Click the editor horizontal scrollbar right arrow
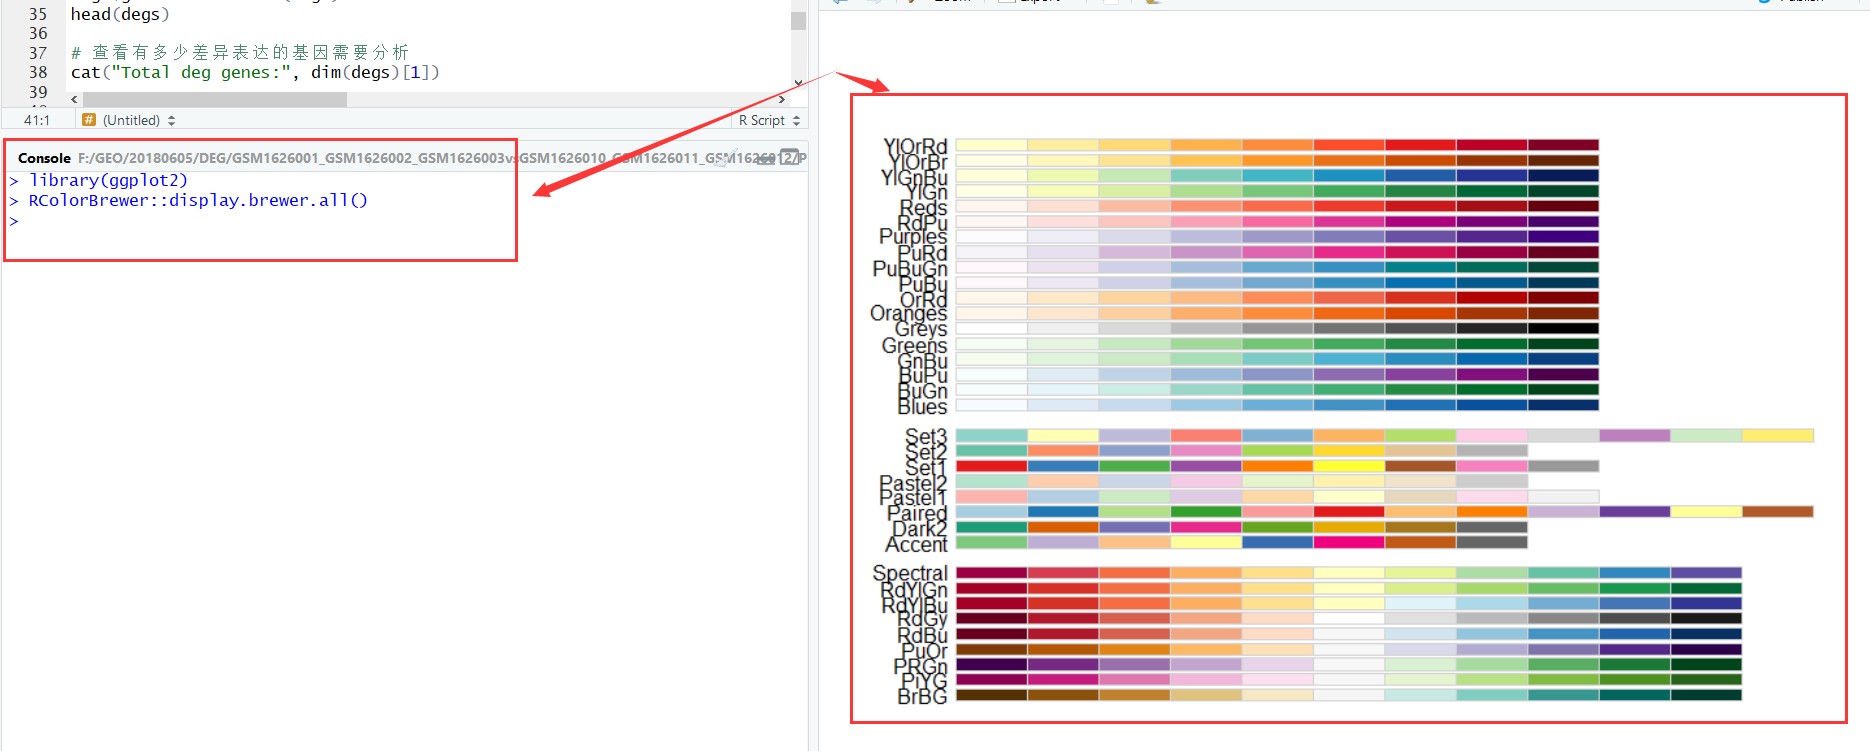 (x=782, y=99)
